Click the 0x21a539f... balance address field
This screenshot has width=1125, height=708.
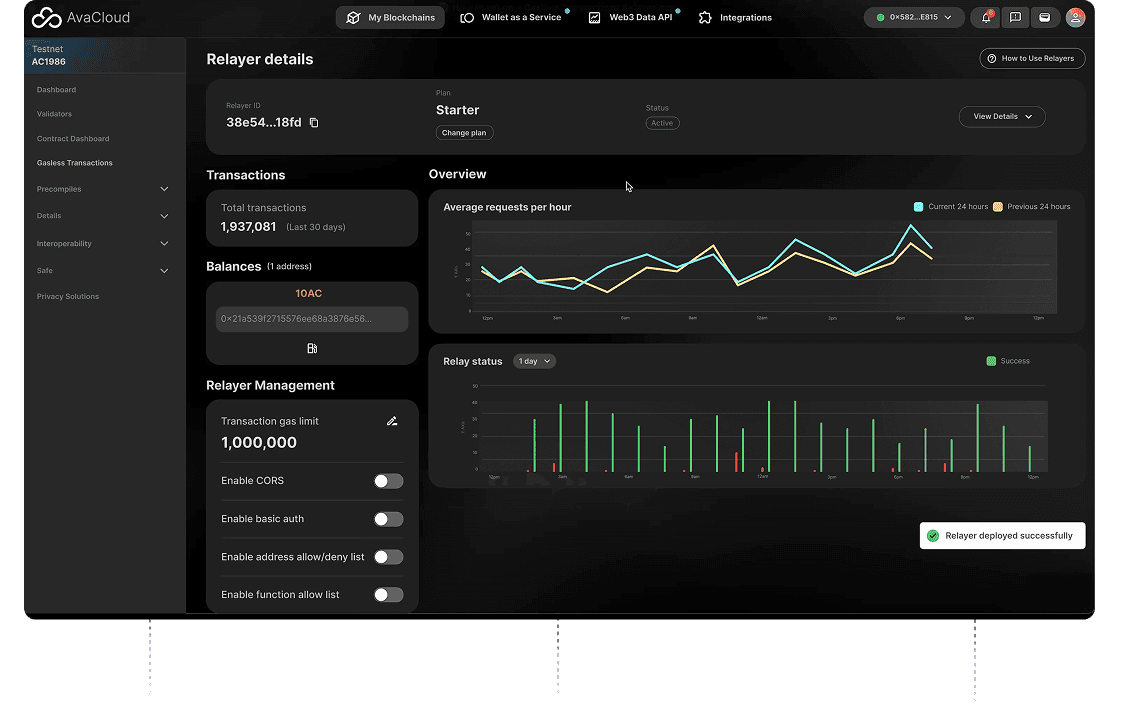coord(312,319)
